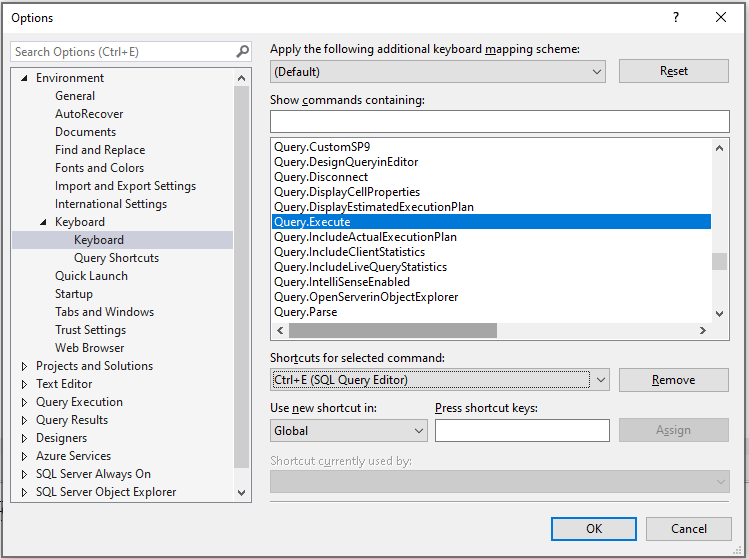
Task: Open keyboard mapping scheme dropdown
Action: [438, 72]
